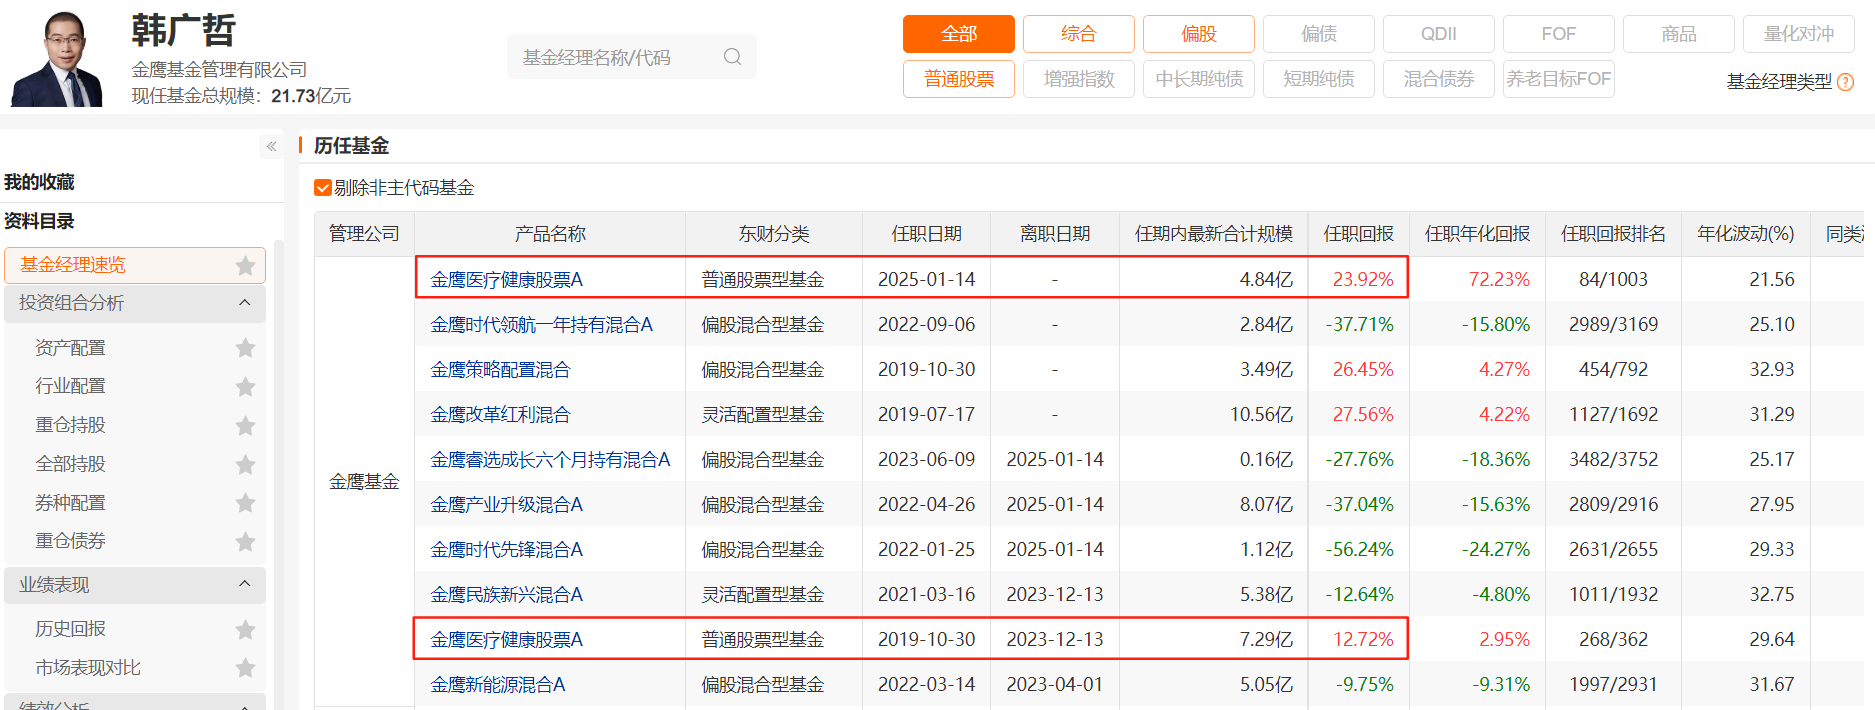Favorite the 行业配置 entry with star
The width and height of the screenshot is (1875, 710).
(245, 387)
